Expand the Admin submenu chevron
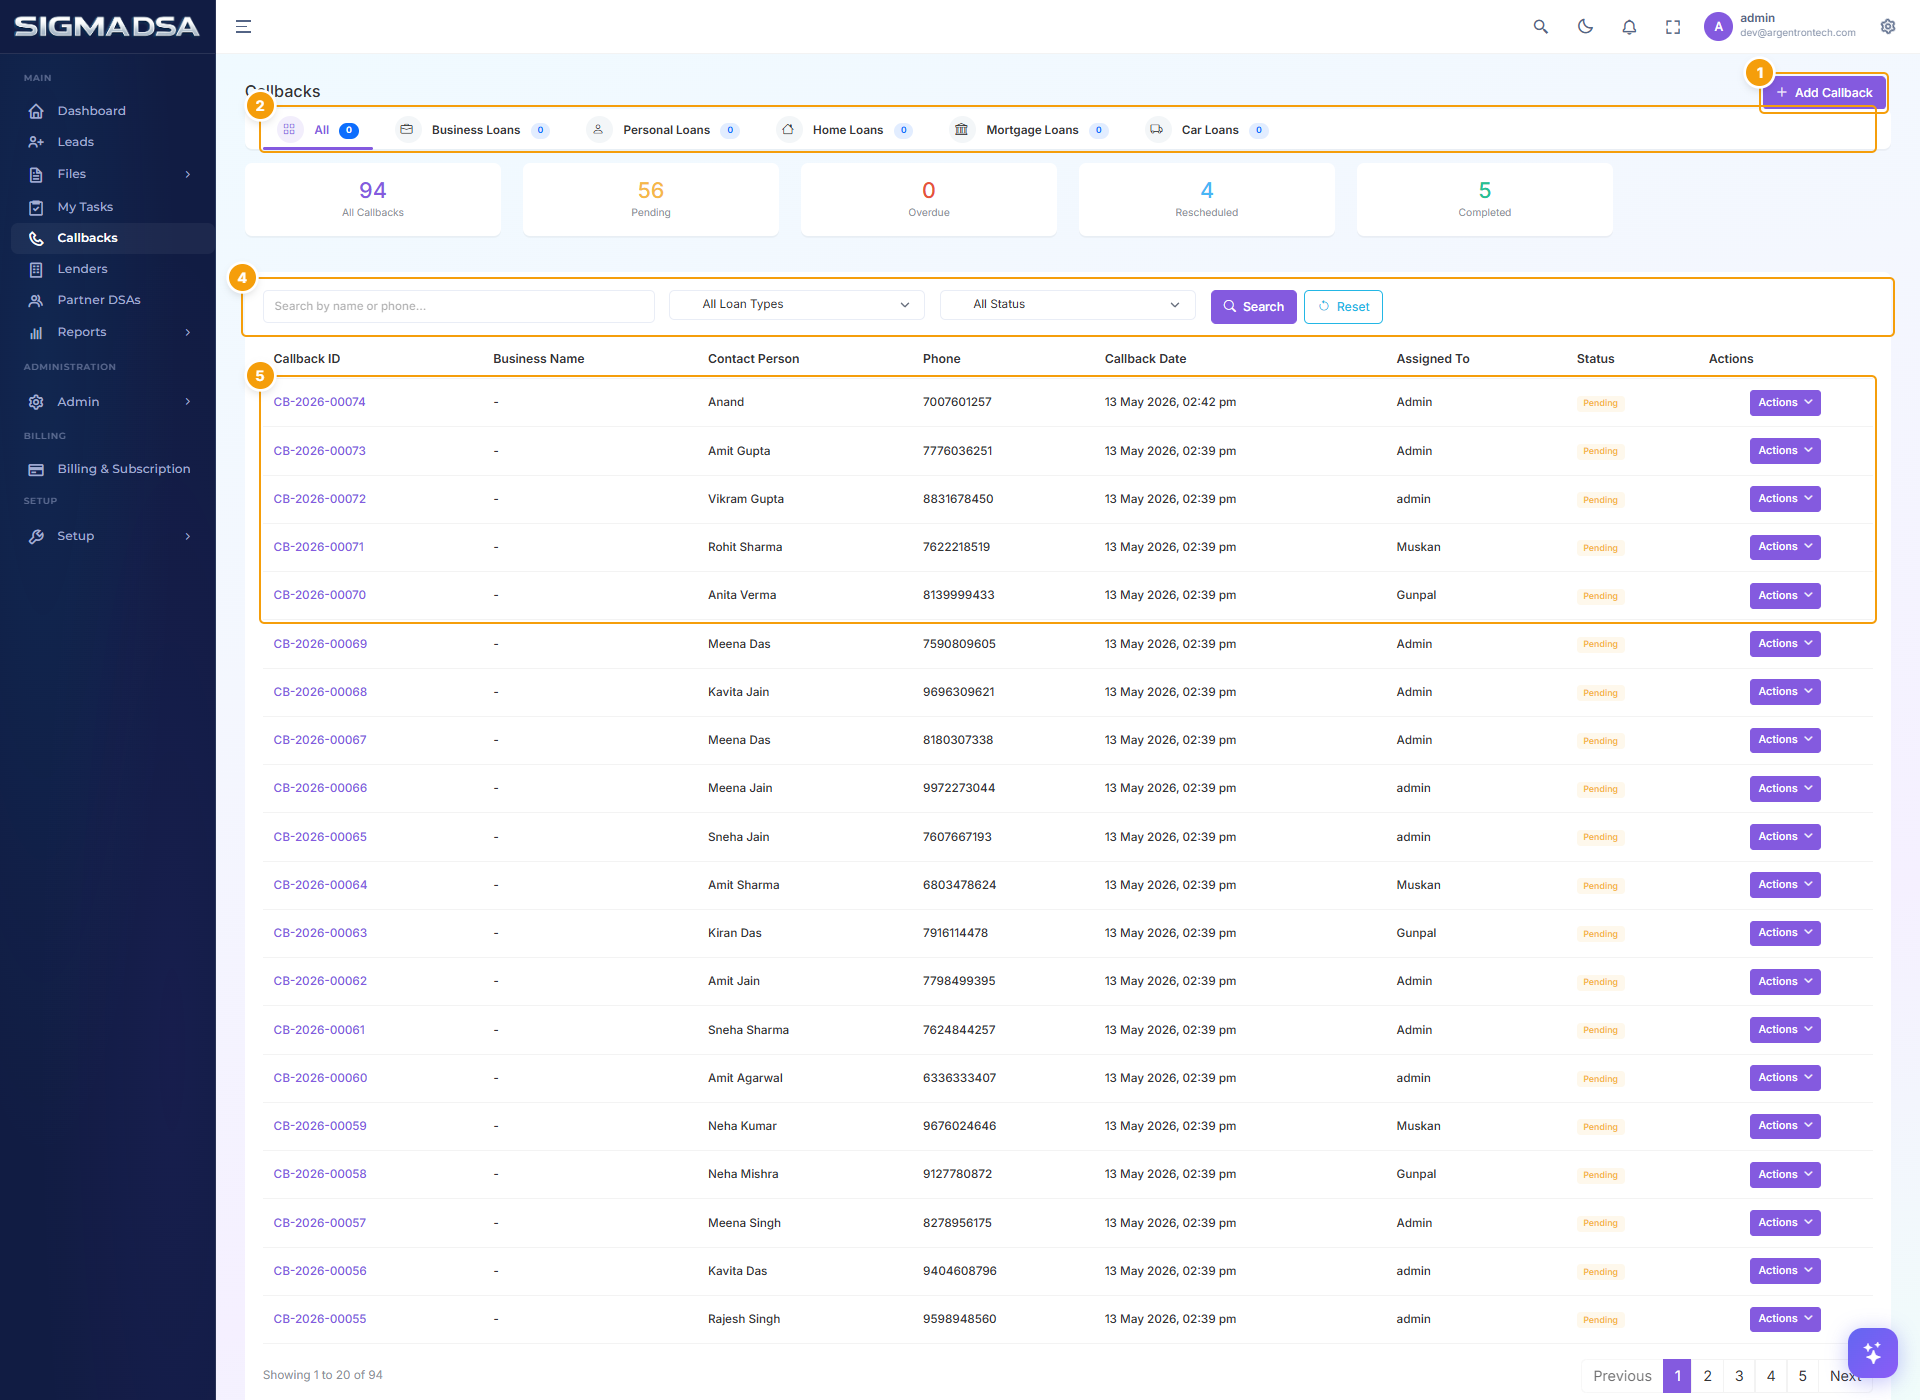This screenshot has height=1400, width=1920. point(188,402)
